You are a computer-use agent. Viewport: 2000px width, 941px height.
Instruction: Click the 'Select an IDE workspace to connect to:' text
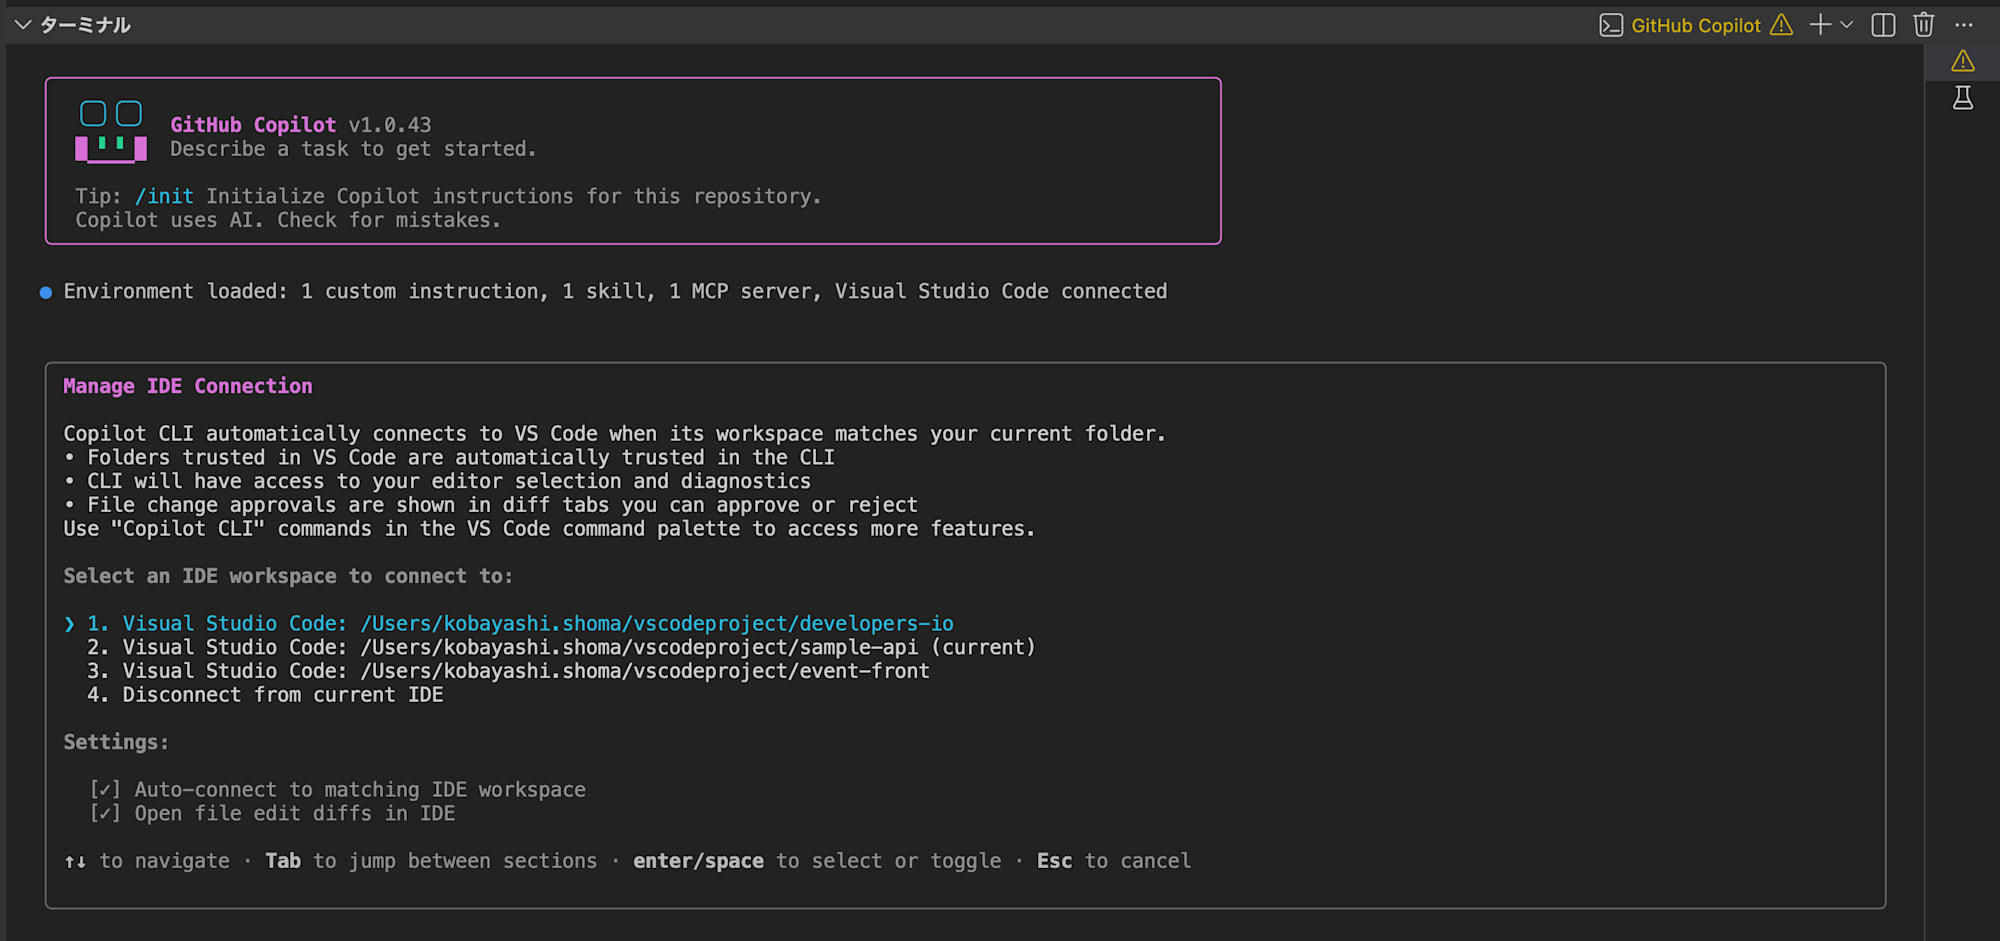coord(288,577)
